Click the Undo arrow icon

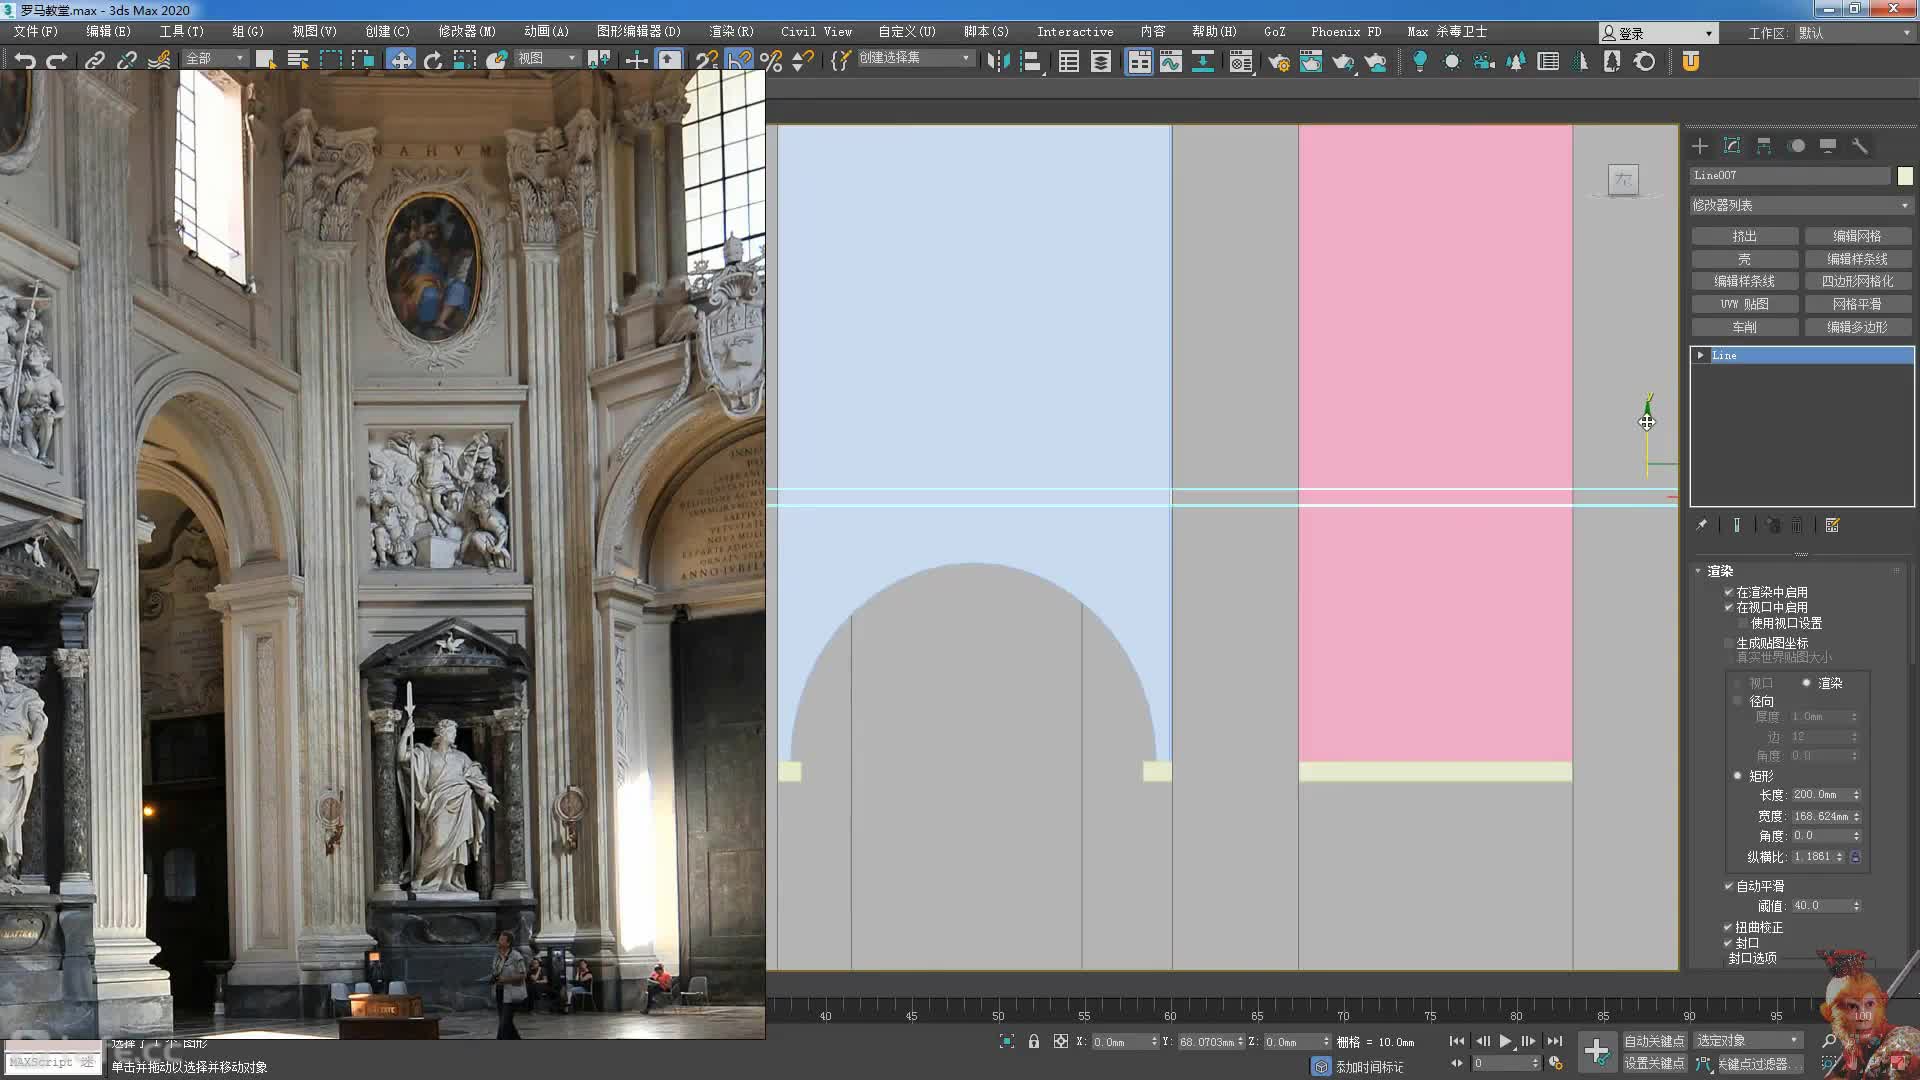tap(25, 61)
